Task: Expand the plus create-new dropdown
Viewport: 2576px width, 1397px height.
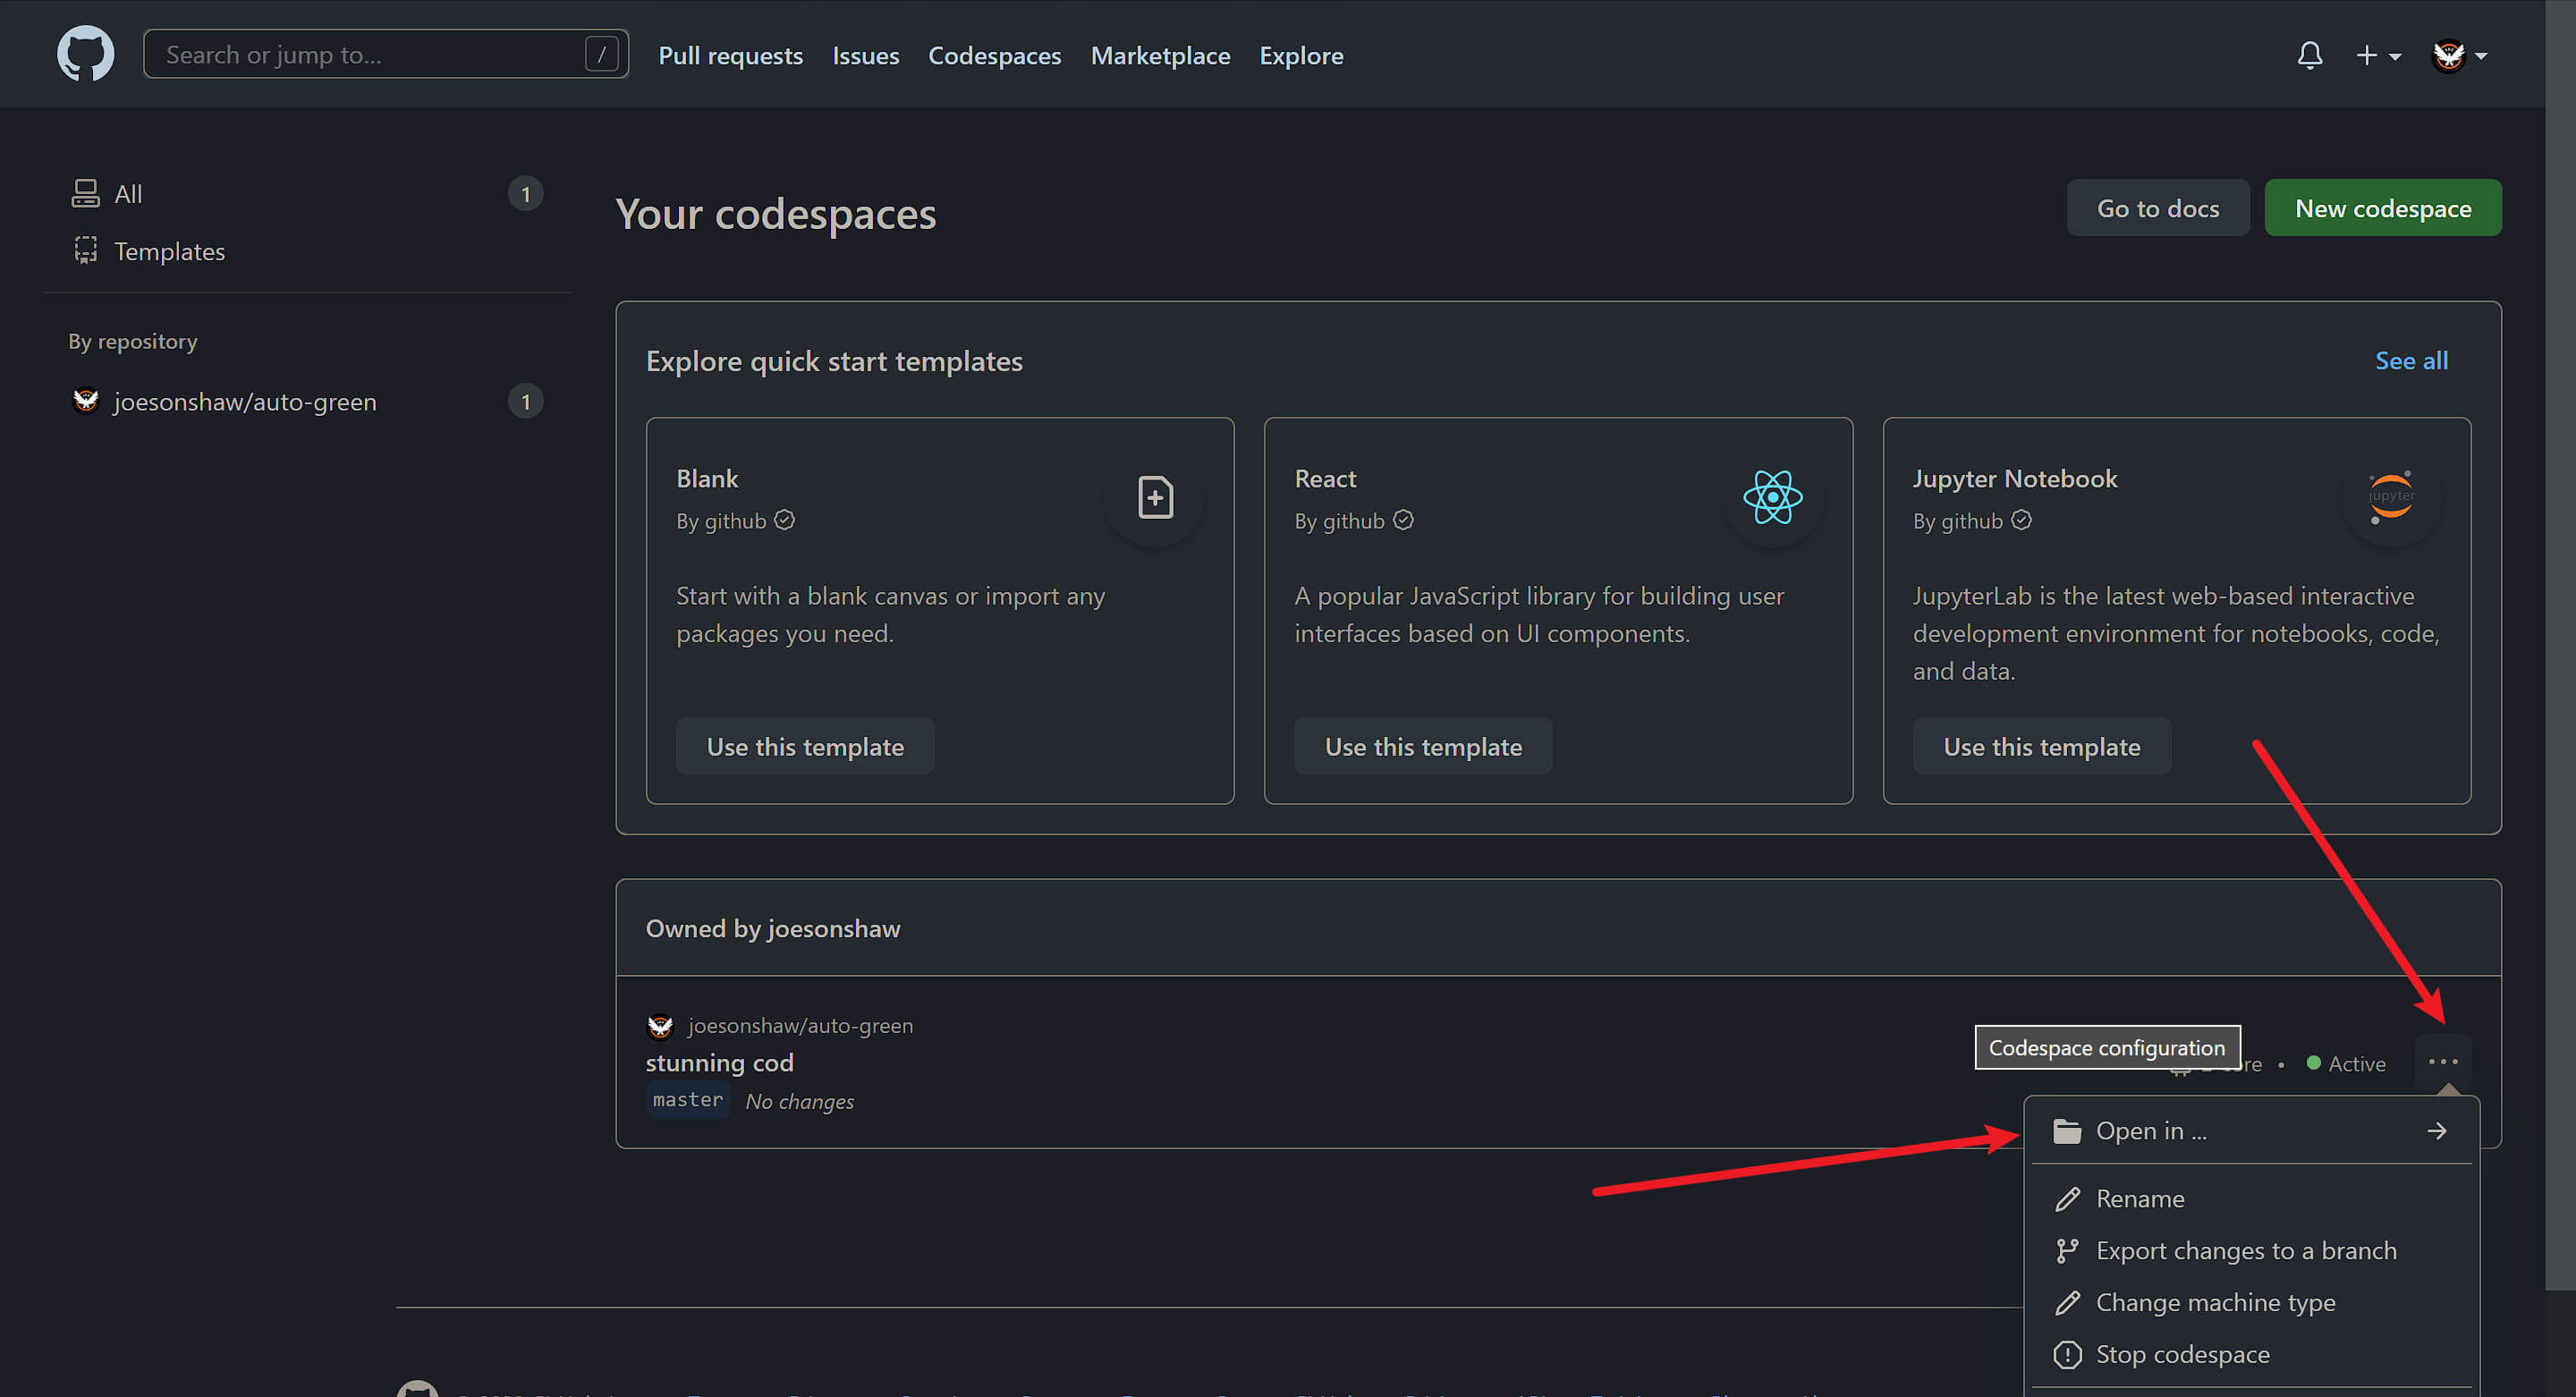Action: point(2378,56)
